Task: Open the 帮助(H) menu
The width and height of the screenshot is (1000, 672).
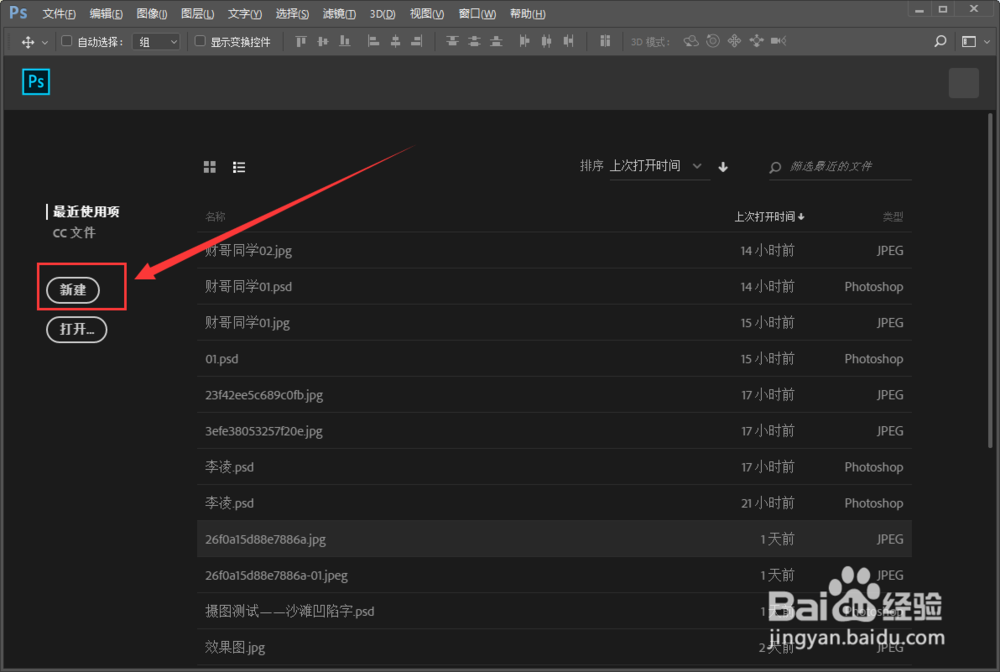Action: (x=527, y=13)
